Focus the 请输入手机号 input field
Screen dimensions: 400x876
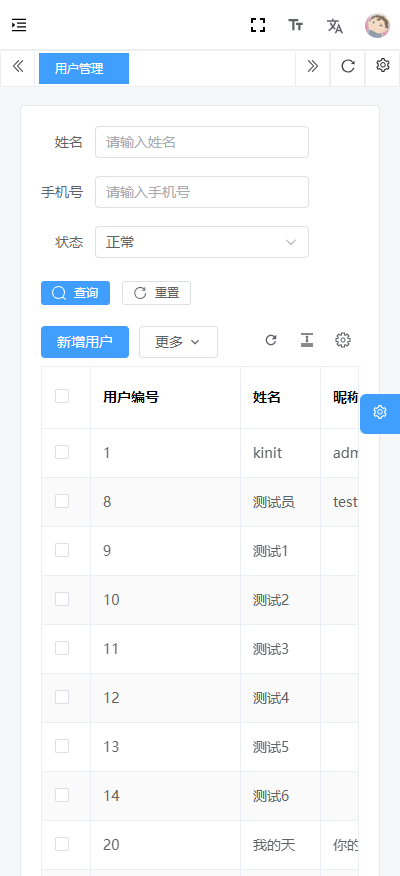202,192
